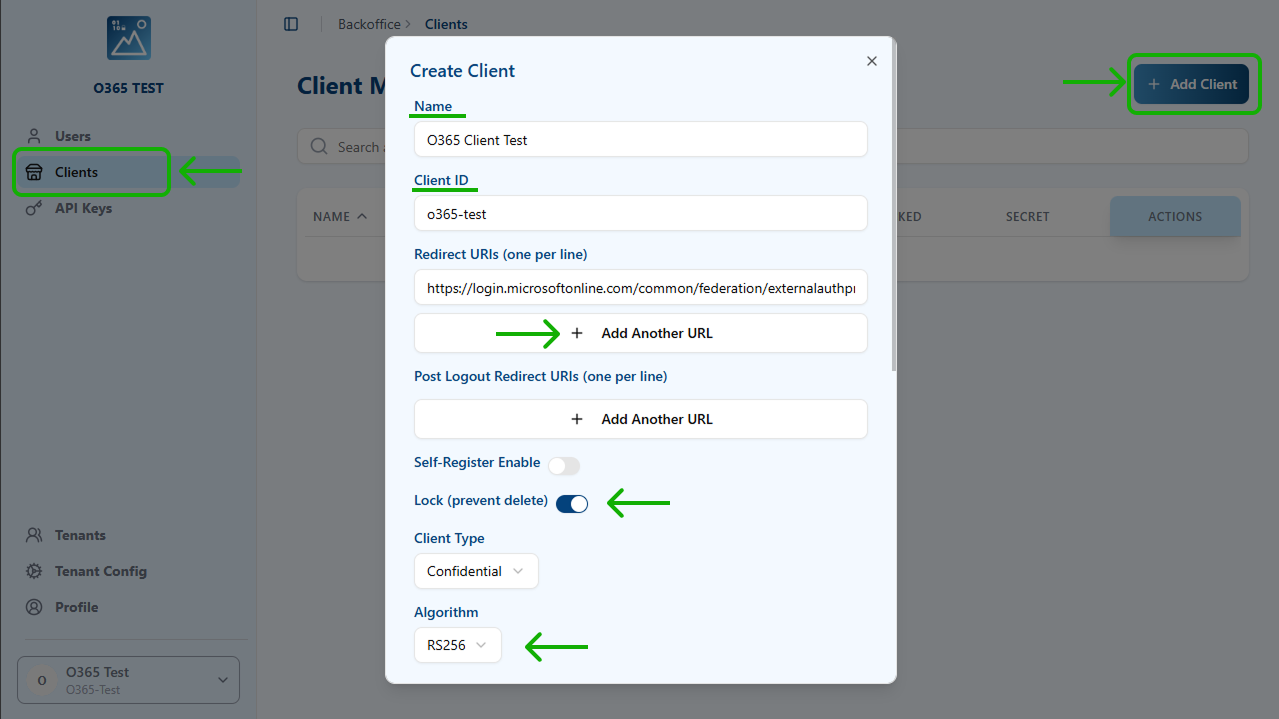
Task: Turn off Lock (prevent delete) switch
Action: [572, 503]
